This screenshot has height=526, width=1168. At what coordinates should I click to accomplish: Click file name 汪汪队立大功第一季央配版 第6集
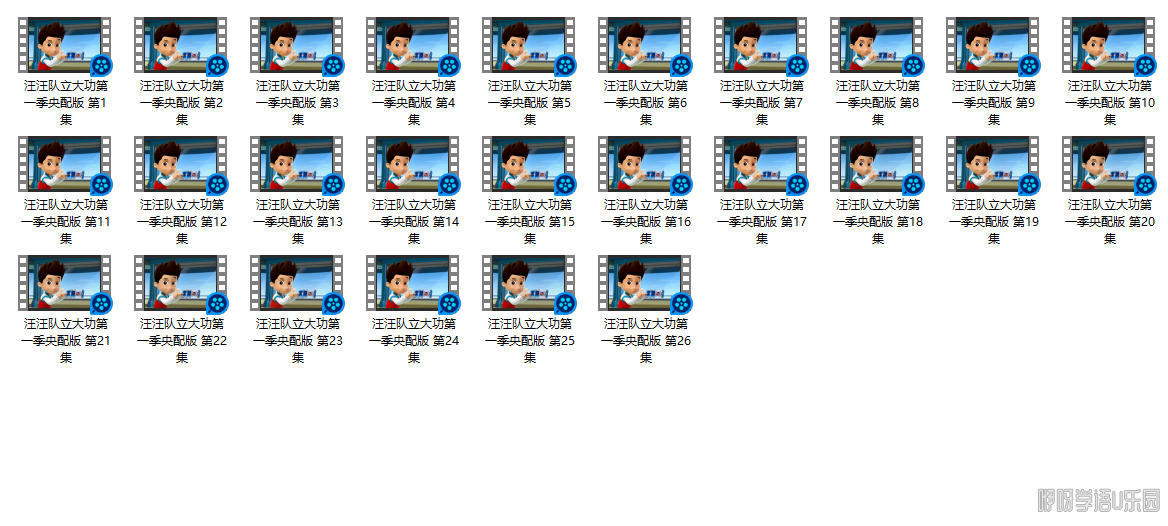[646, 103]
